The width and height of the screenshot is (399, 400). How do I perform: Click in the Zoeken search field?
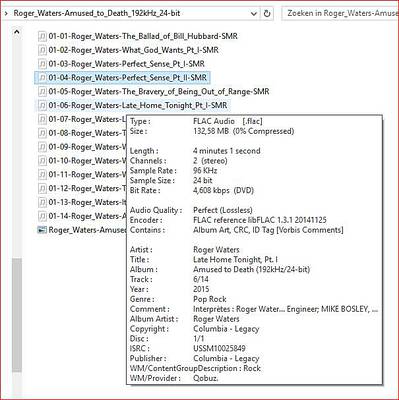pyautogui.click(x=341, y=14)
